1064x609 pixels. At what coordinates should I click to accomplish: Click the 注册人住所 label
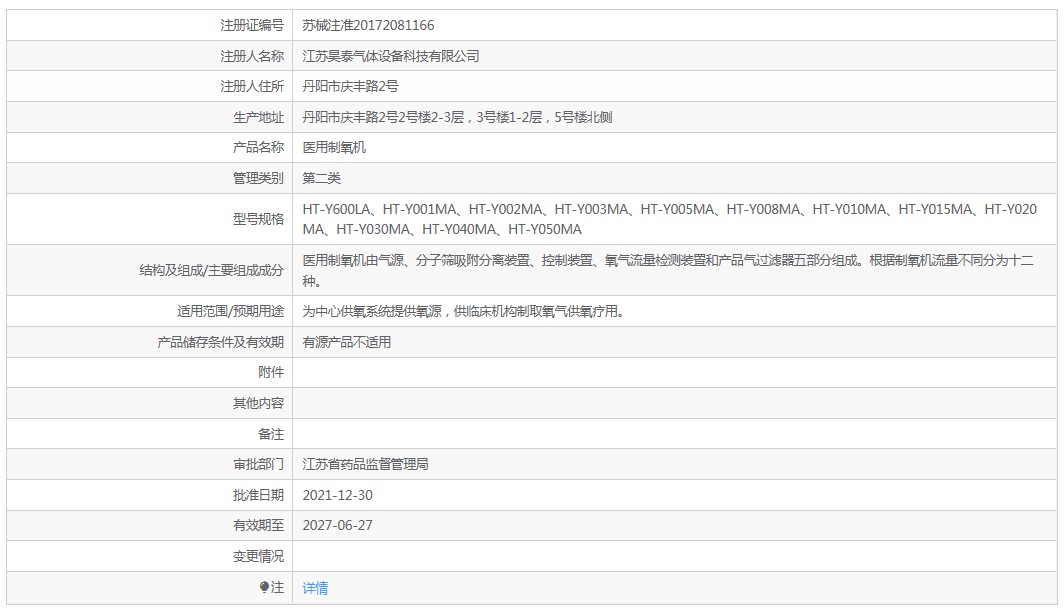click(x=252, y=86)
